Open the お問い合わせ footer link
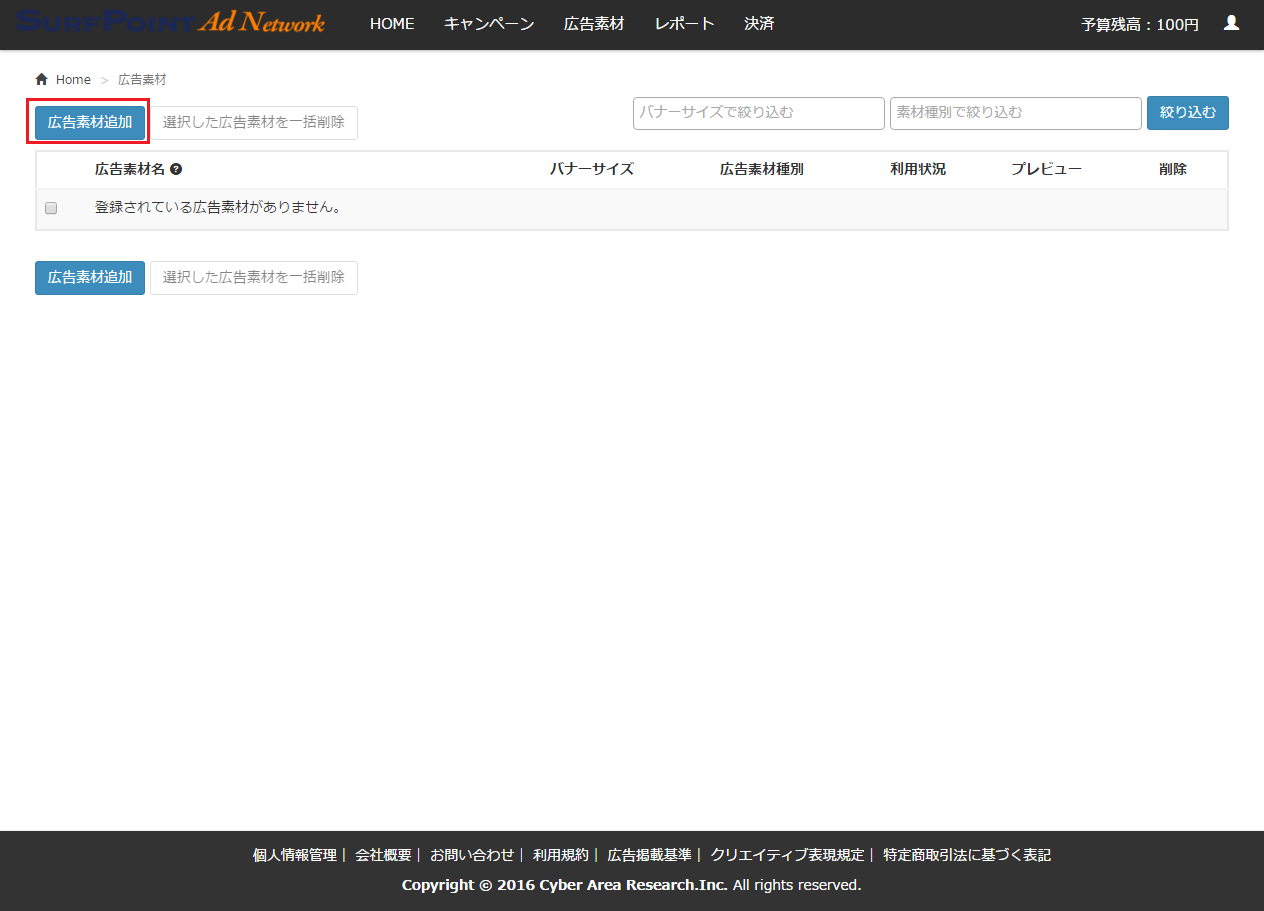 point(471,855)
